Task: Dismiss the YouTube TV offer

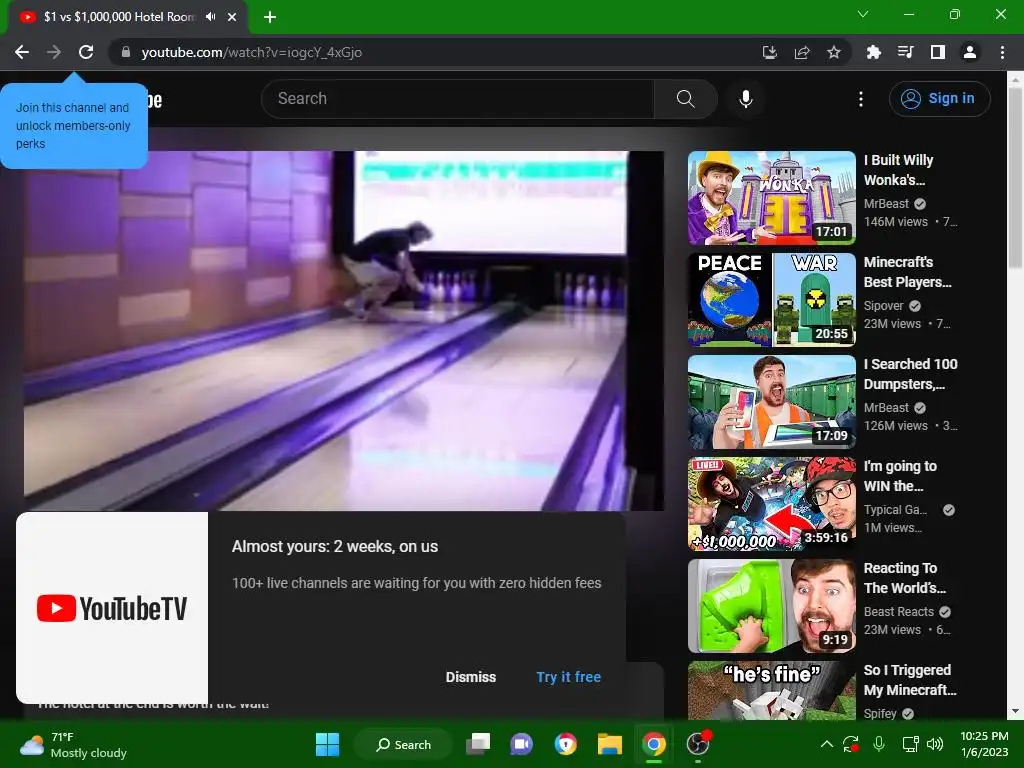Action: [471, 677]
